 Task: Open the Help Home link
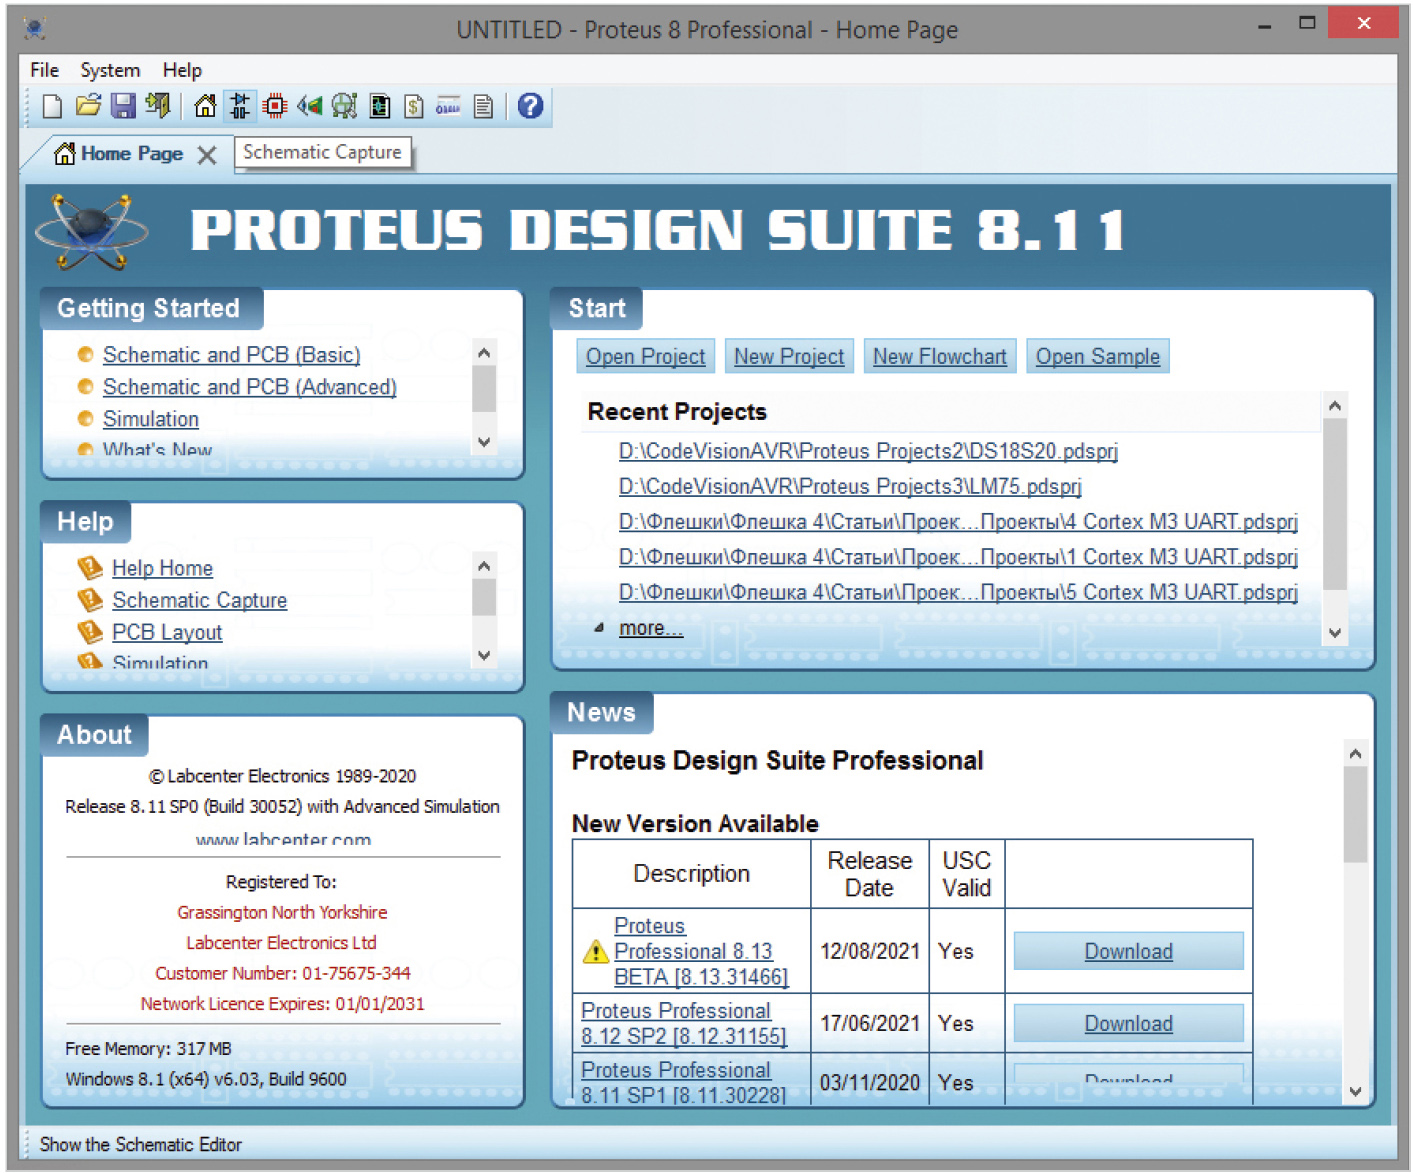[162, 568]
